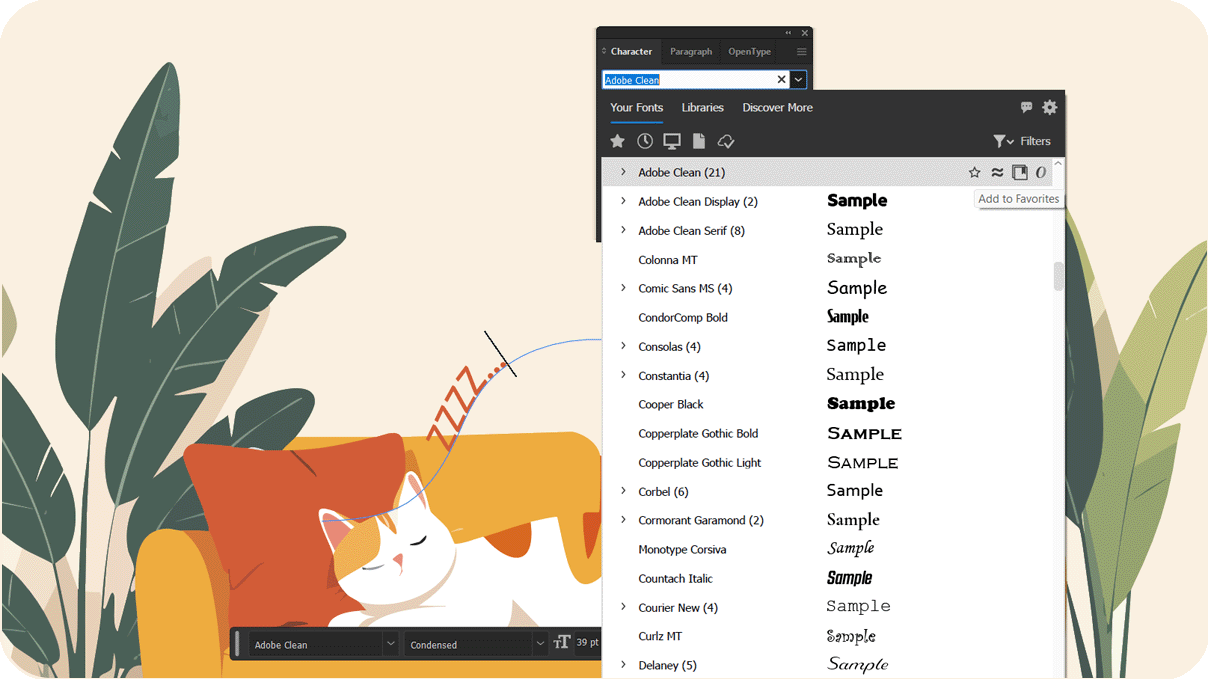The width and height of the screenshot is (1208, 679).
Task: Click the grip handle of the floating text bar
Action: tap(237, 644)
